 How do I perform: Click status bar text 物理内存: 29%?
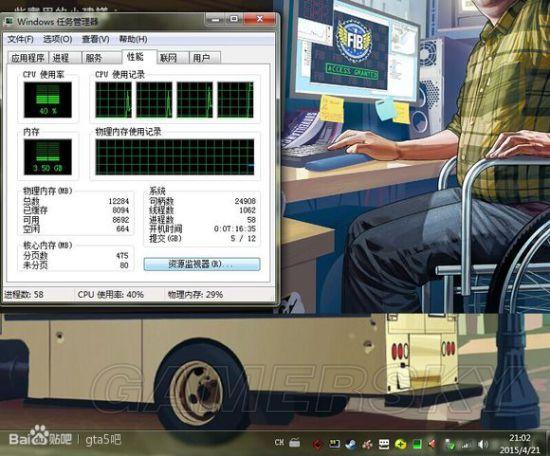click(x=195, y=295)
